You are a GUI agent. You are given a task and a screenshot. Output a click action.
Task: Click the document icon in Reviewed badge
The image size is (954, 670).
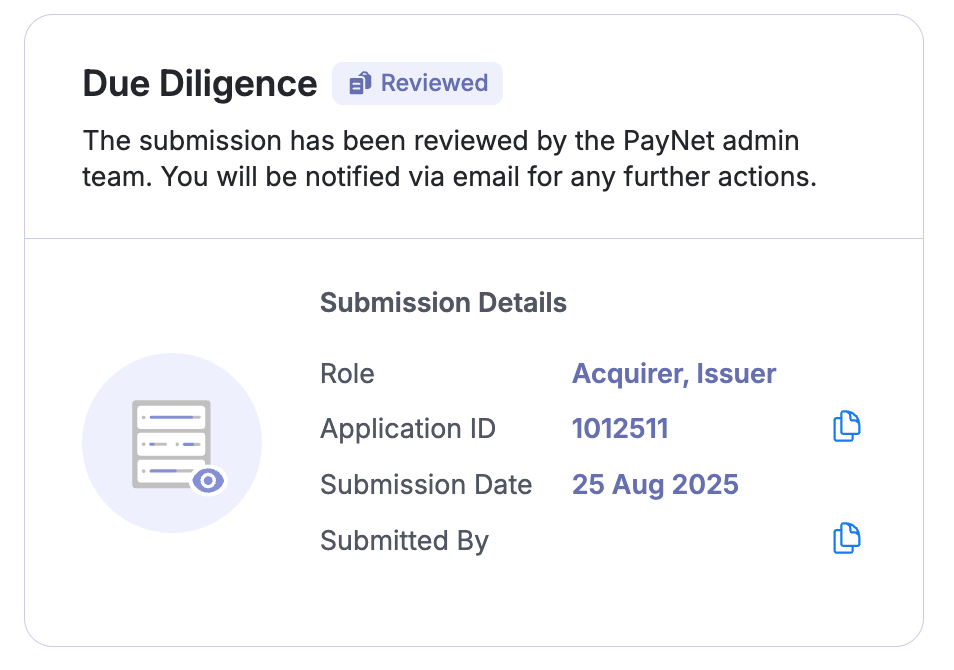[x=360, y=84]
